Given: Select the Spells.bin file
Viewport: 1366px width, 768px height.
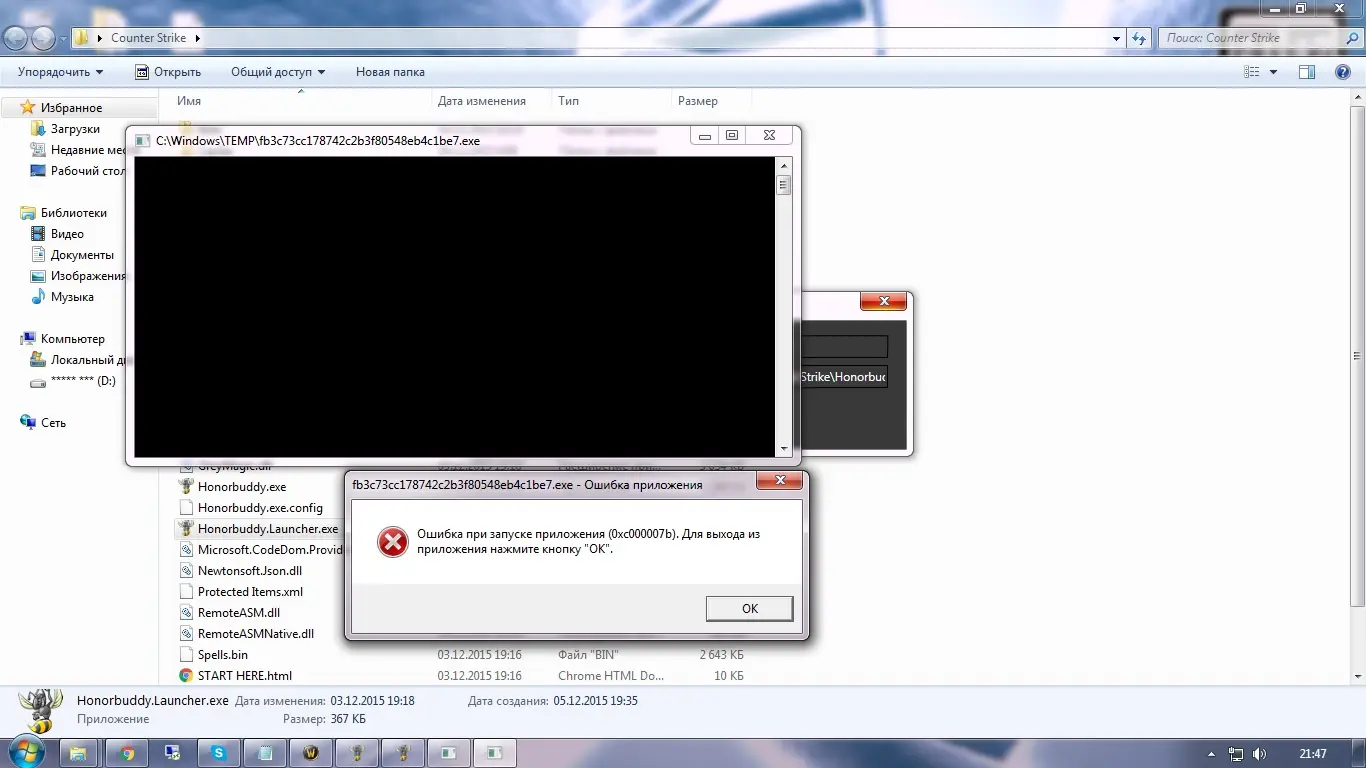Looking at the screenshot, I should [223, 655].
